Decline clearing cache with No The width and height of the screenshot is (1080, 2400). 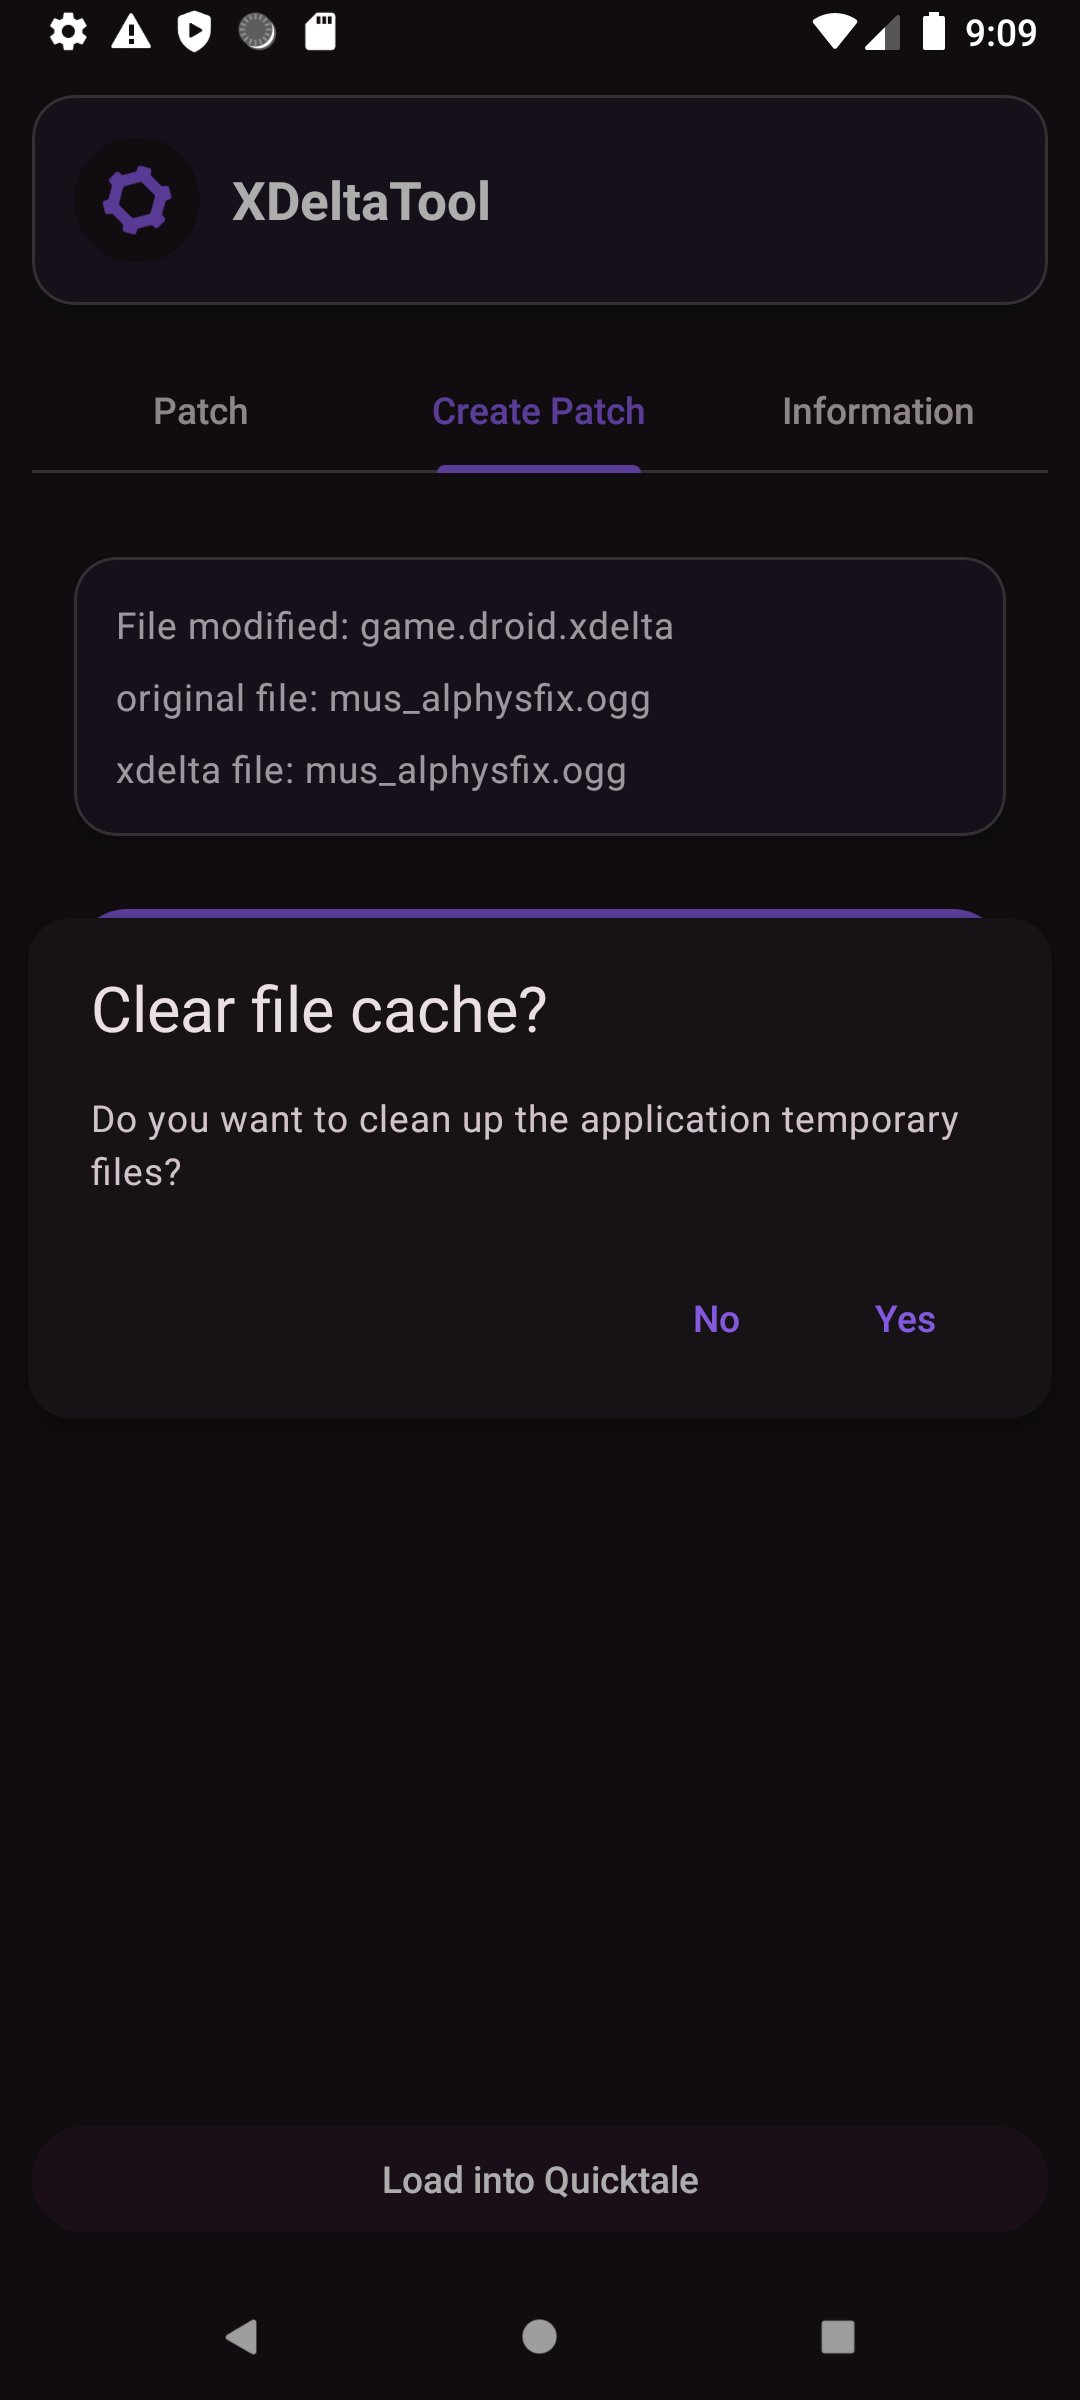tap(717, 1319)
